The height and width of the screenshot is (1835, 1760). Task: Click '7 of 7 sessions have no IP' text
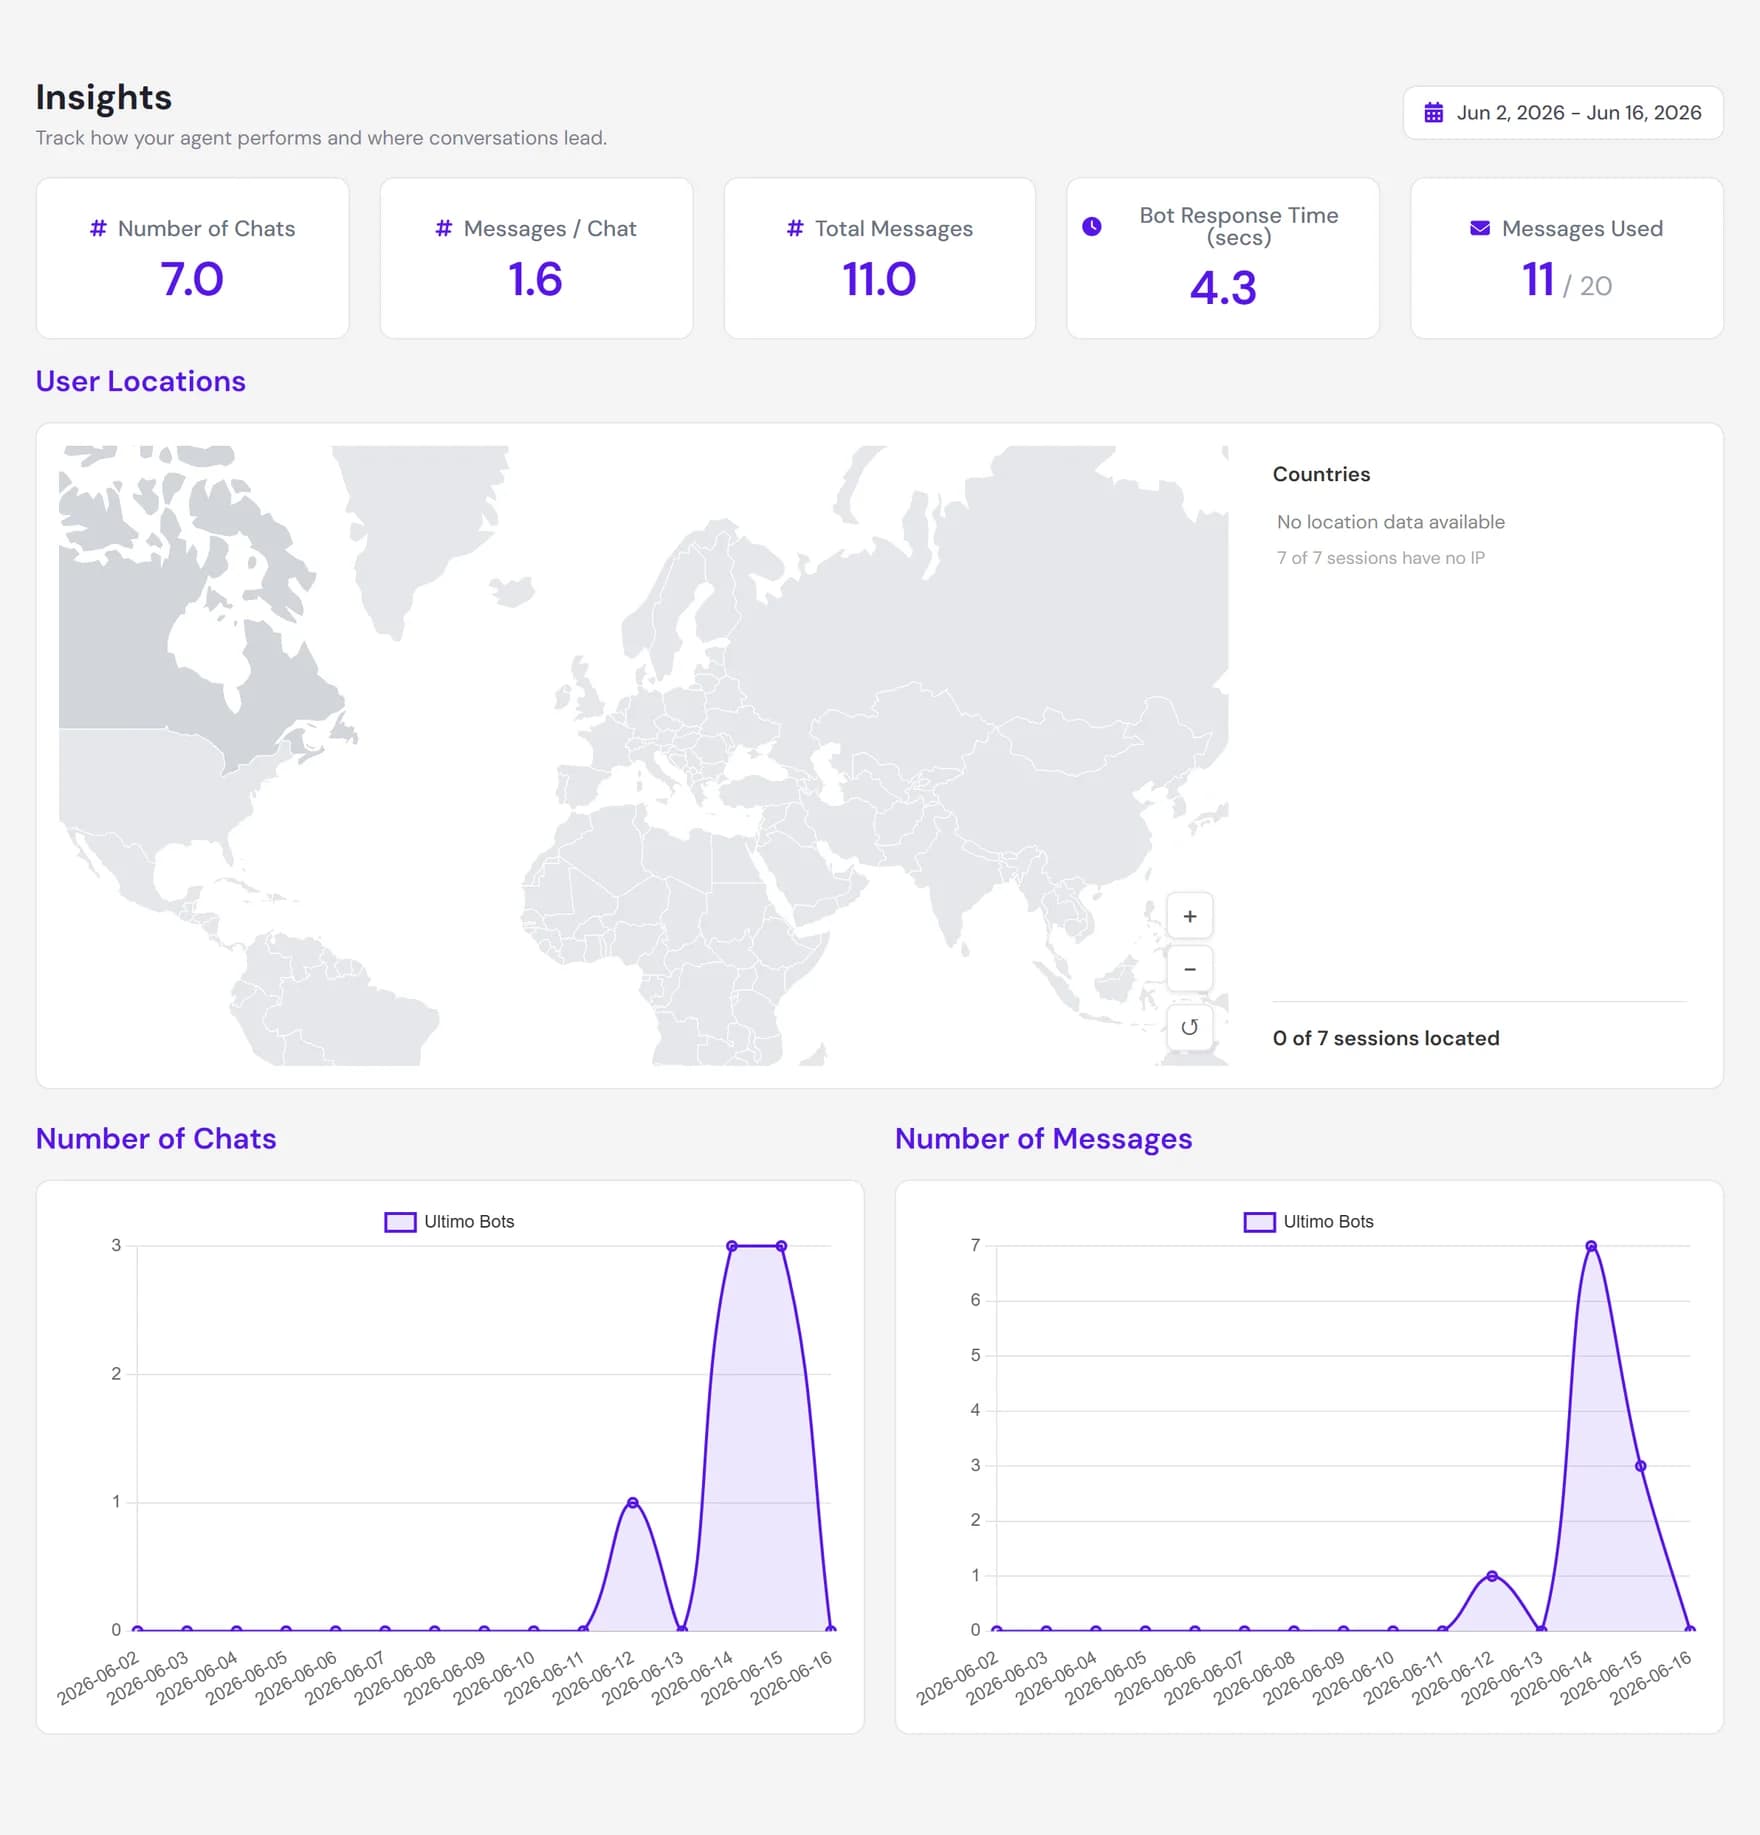click(x=1380, y=558)
